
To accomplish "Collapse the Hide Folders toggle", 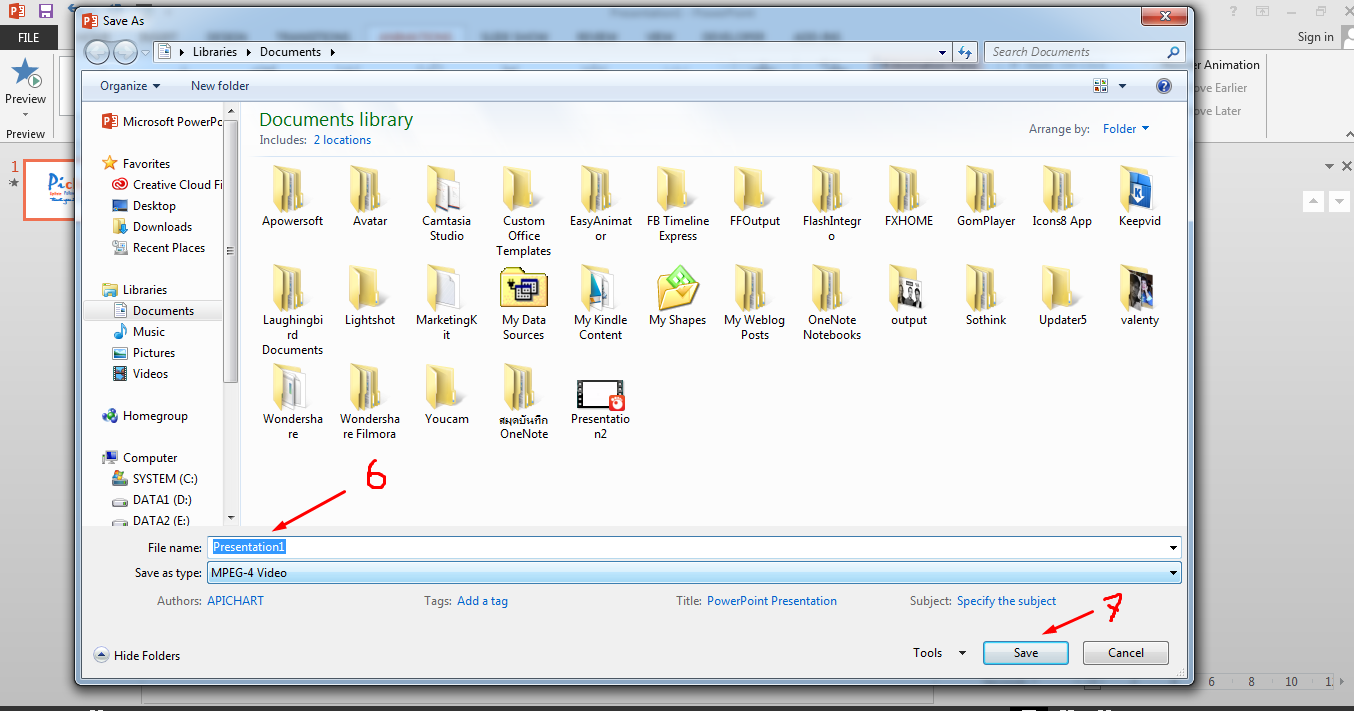I will (x=137, y=656).
